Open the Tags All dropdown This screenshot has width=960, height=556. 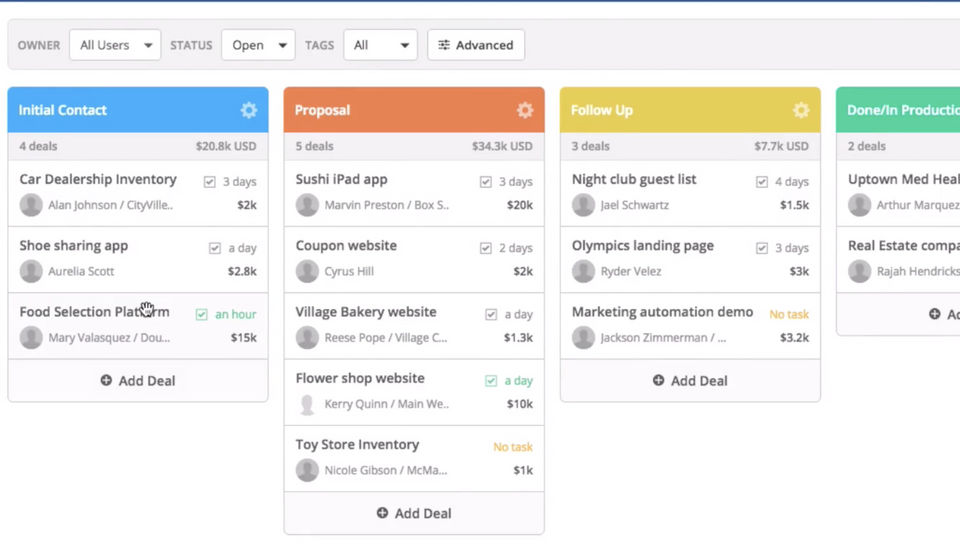pos(380,45)
